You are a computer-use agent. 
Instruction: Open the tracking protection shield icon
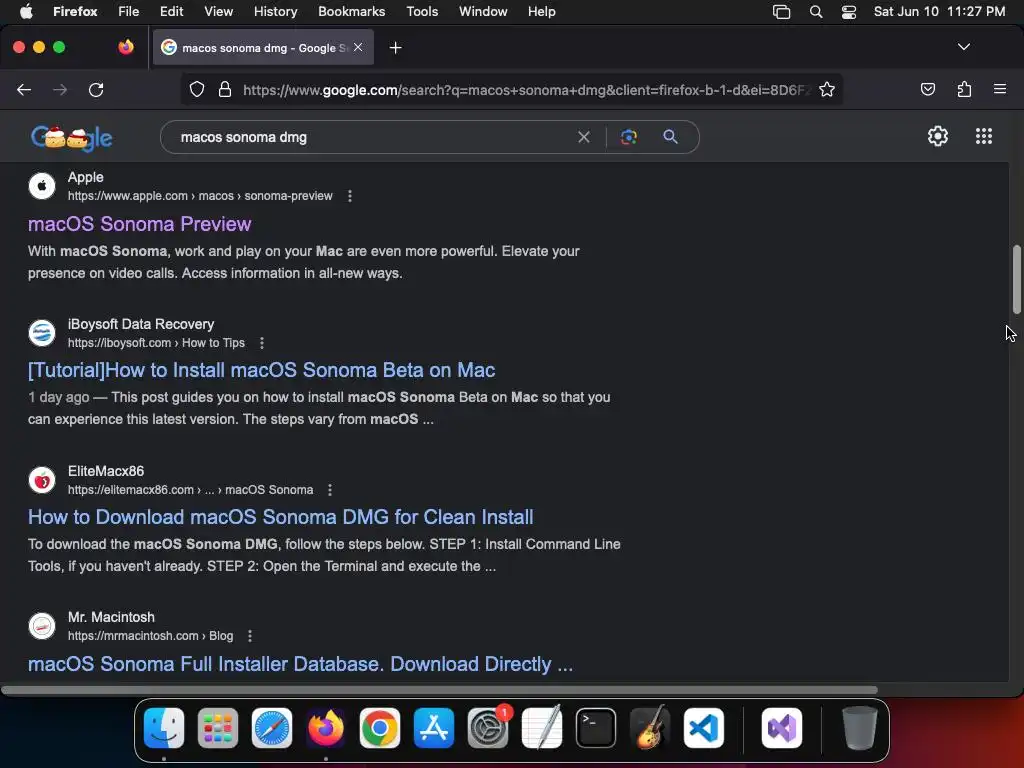(197, 89)
